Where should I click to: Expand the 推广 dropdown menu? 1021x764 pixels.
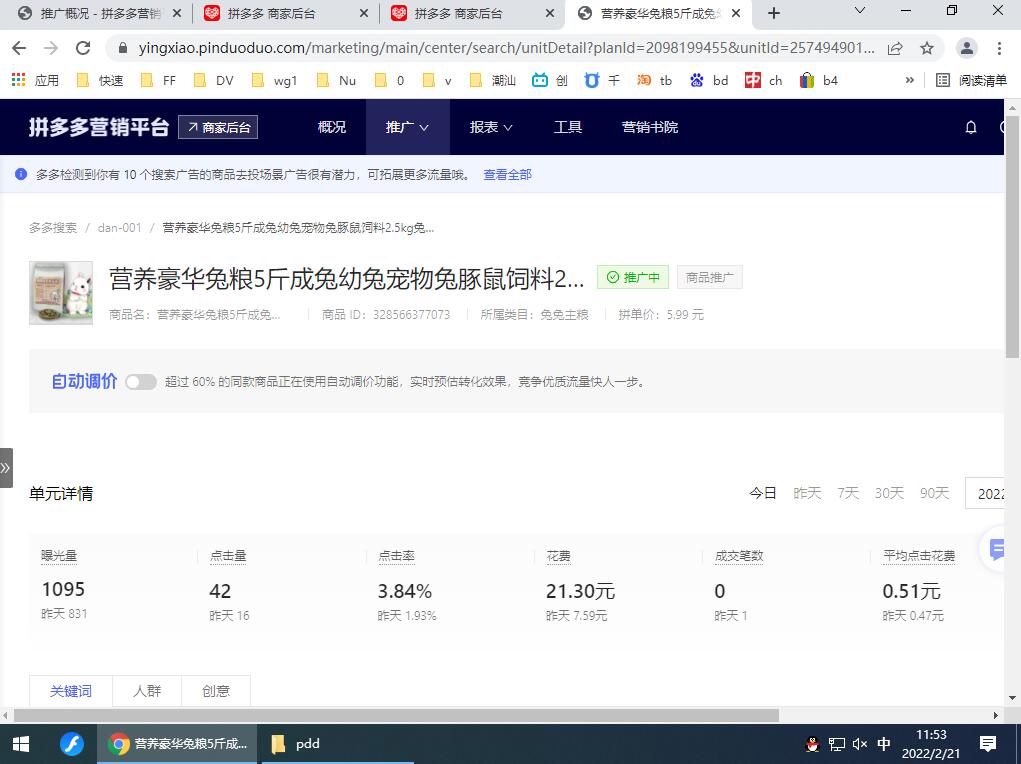pos(407,127)
